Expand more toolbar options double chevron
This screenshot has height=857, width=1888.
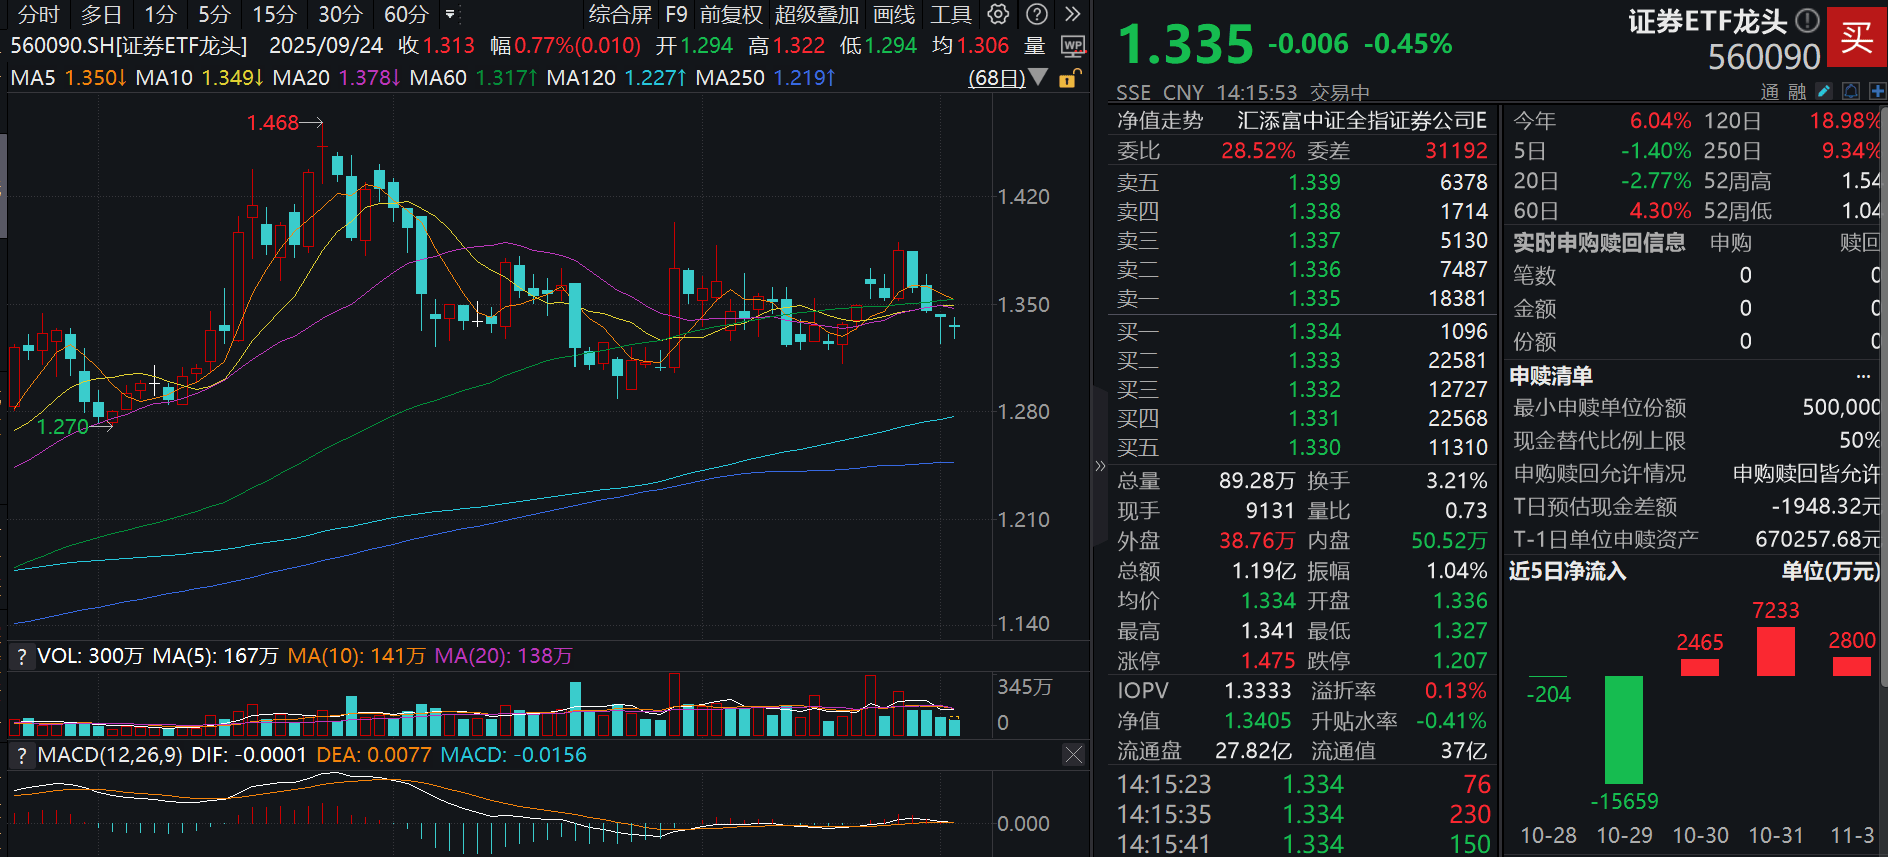pos(1072,14)
